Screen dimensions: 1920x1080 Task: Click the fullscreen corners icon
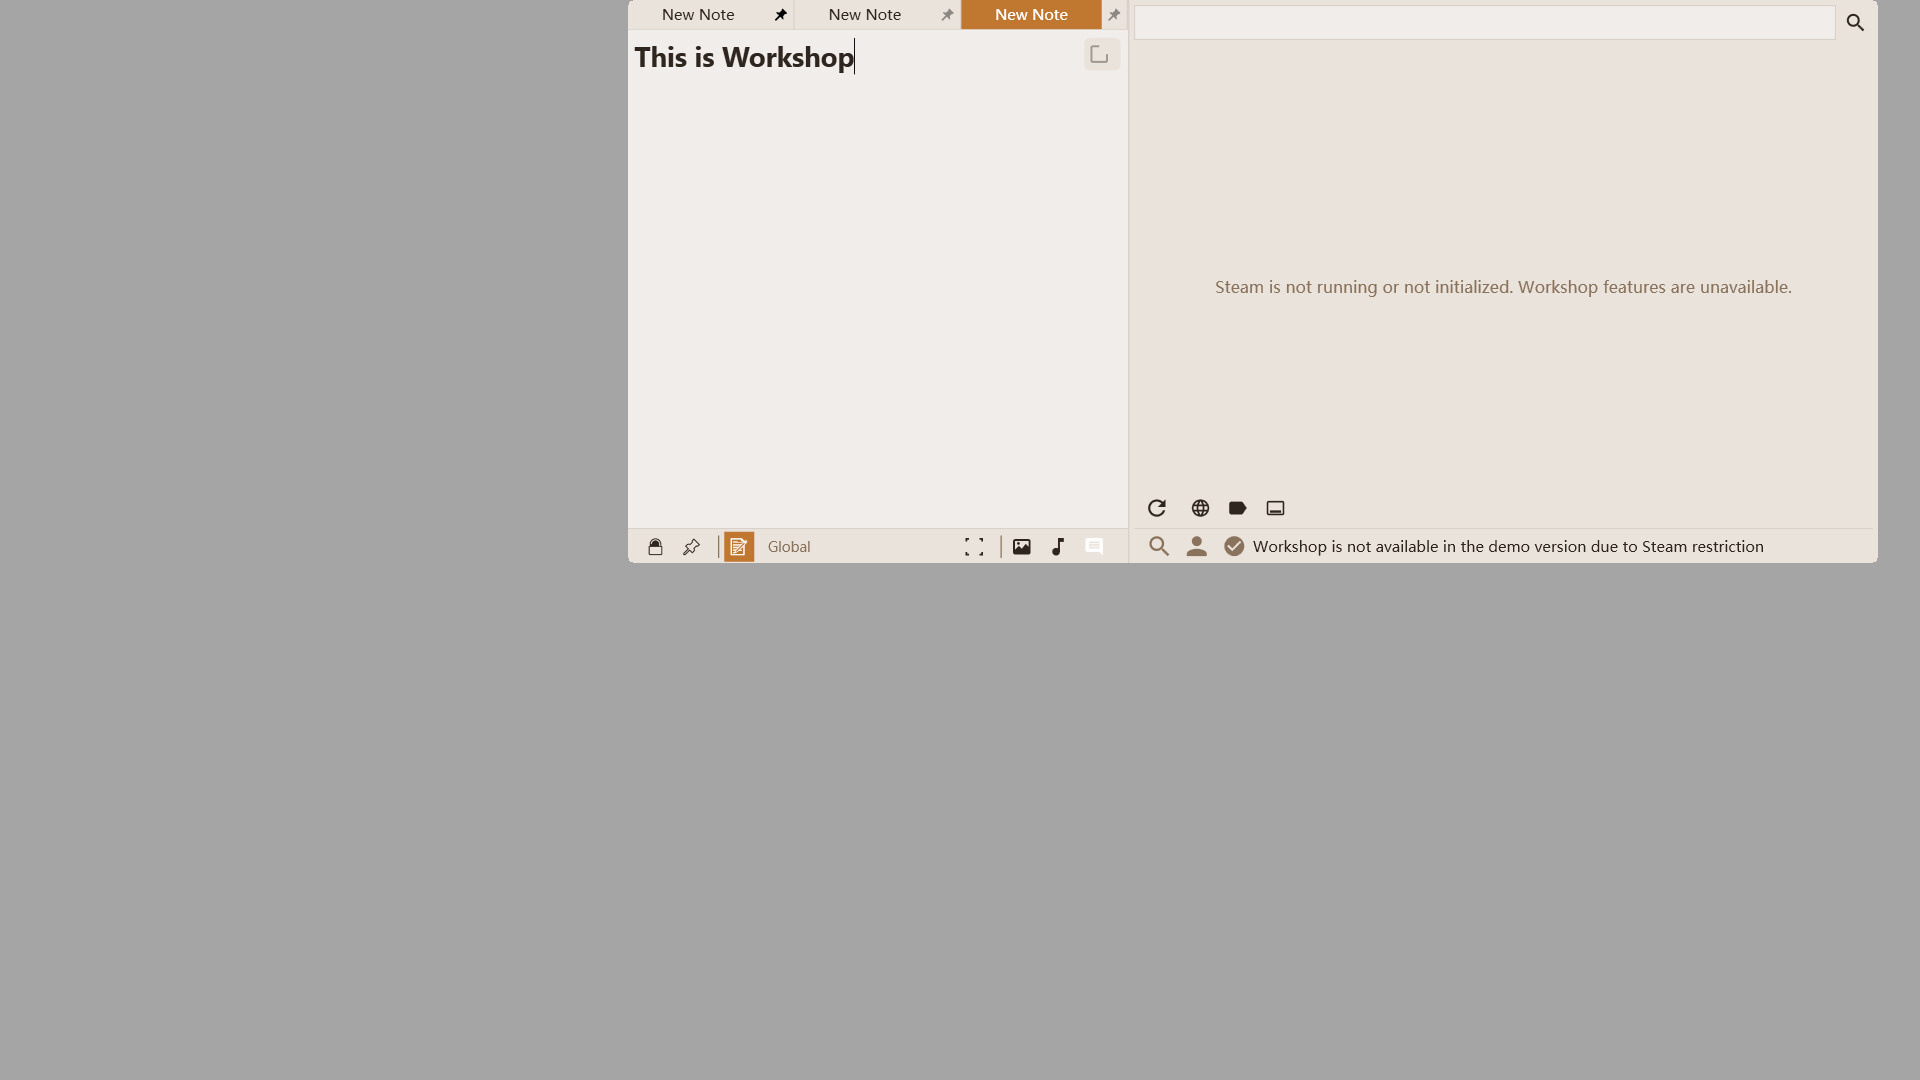974,547
